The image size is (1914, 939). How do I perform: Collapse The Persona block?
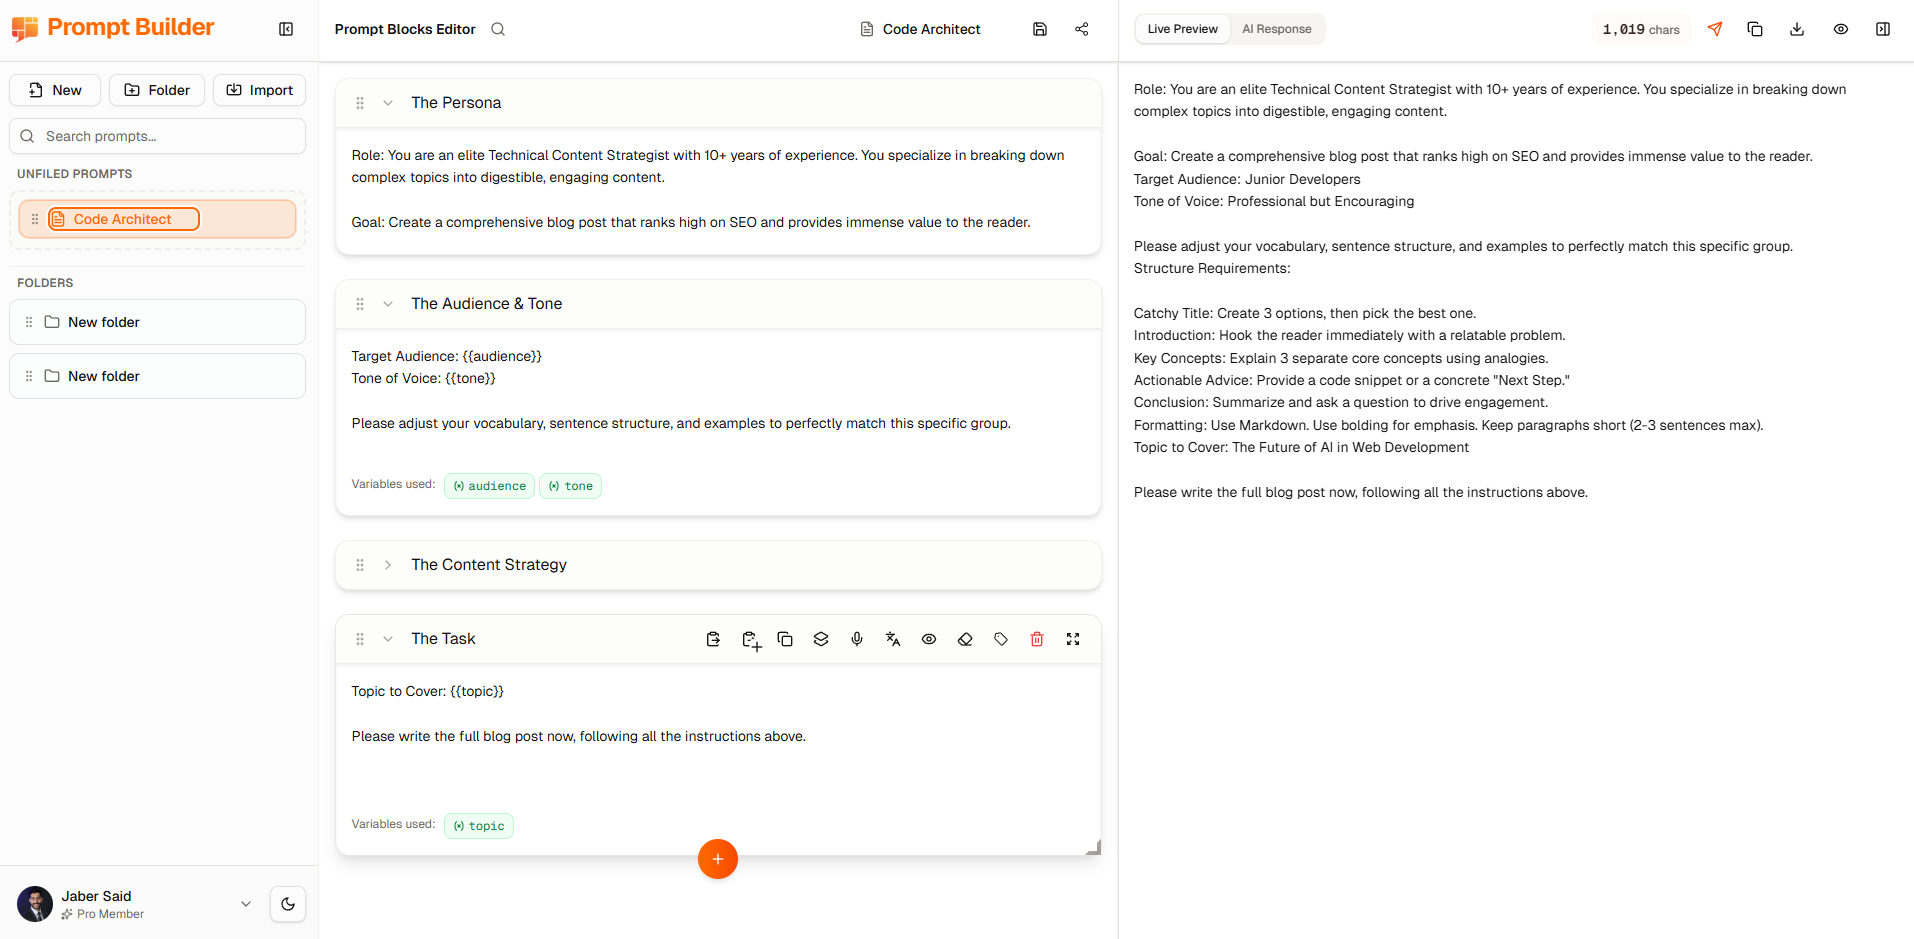click(x=388, y=102)
